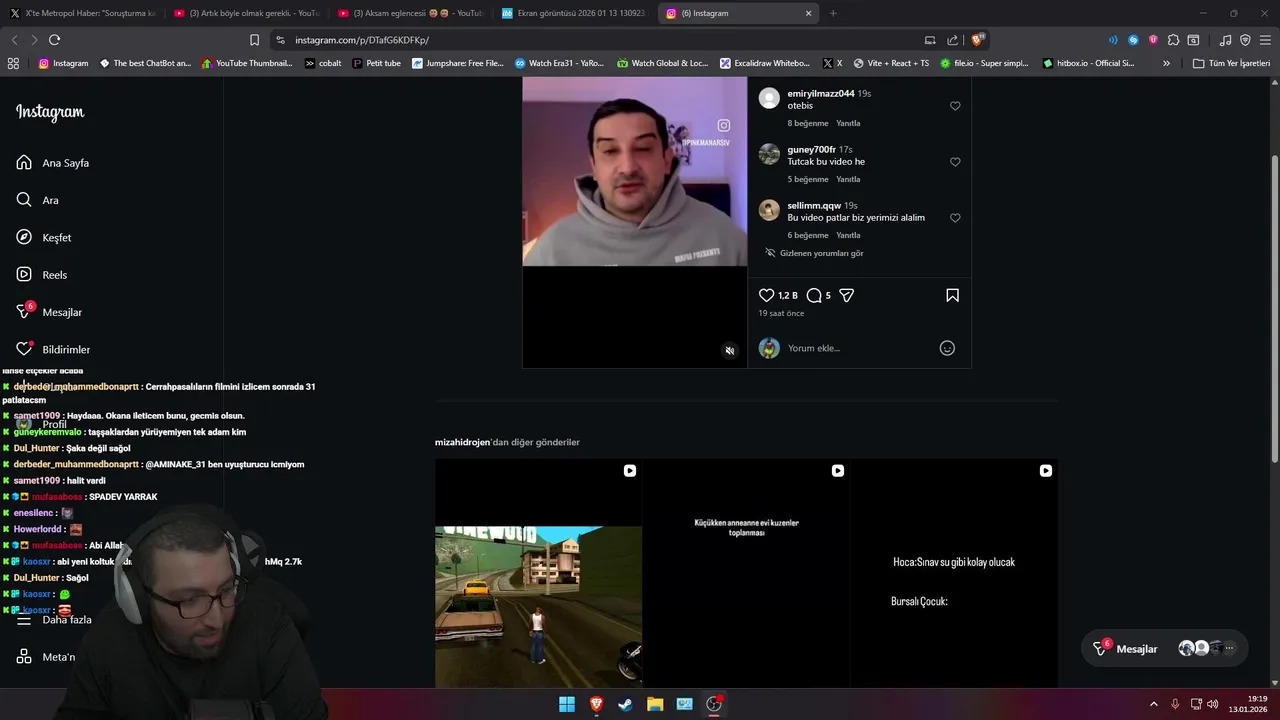Open the extensions puzzle icon
The image size is (1280, 720).
pos(1173,40)
